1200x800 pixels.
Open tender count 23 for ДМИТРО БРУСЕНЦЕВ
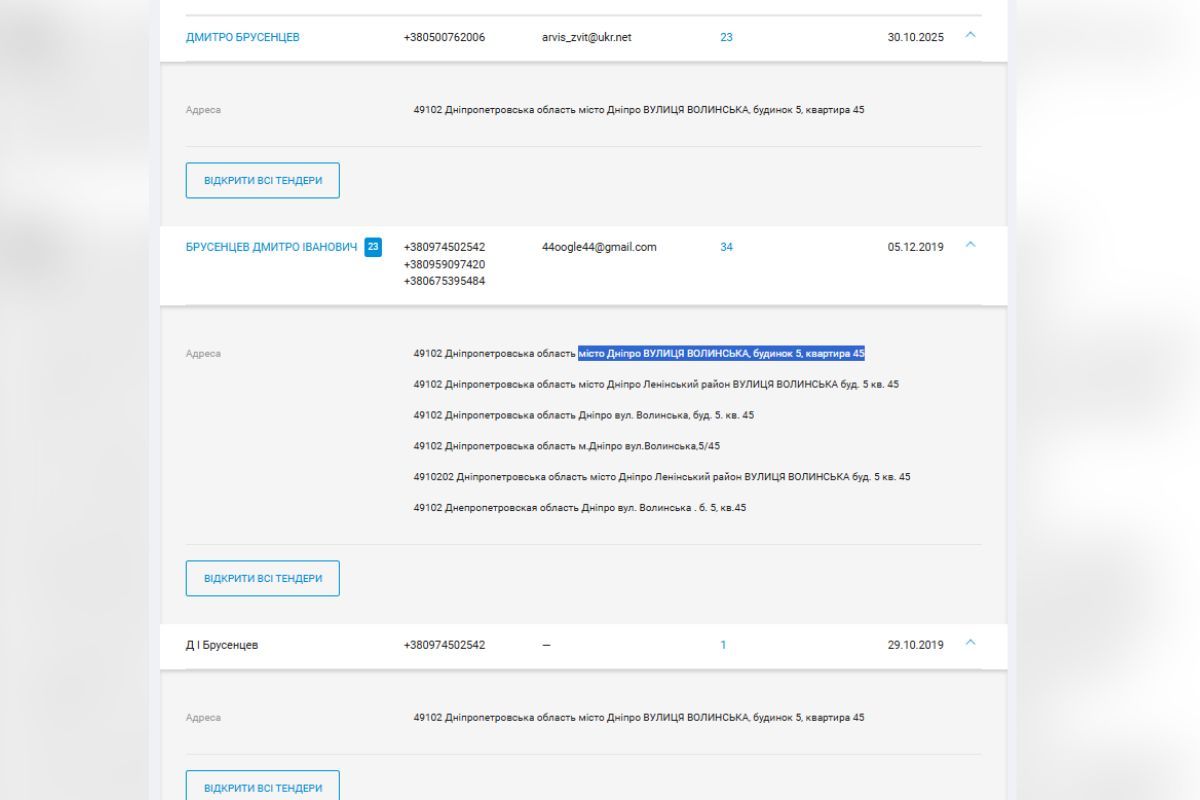pos(726,37)
